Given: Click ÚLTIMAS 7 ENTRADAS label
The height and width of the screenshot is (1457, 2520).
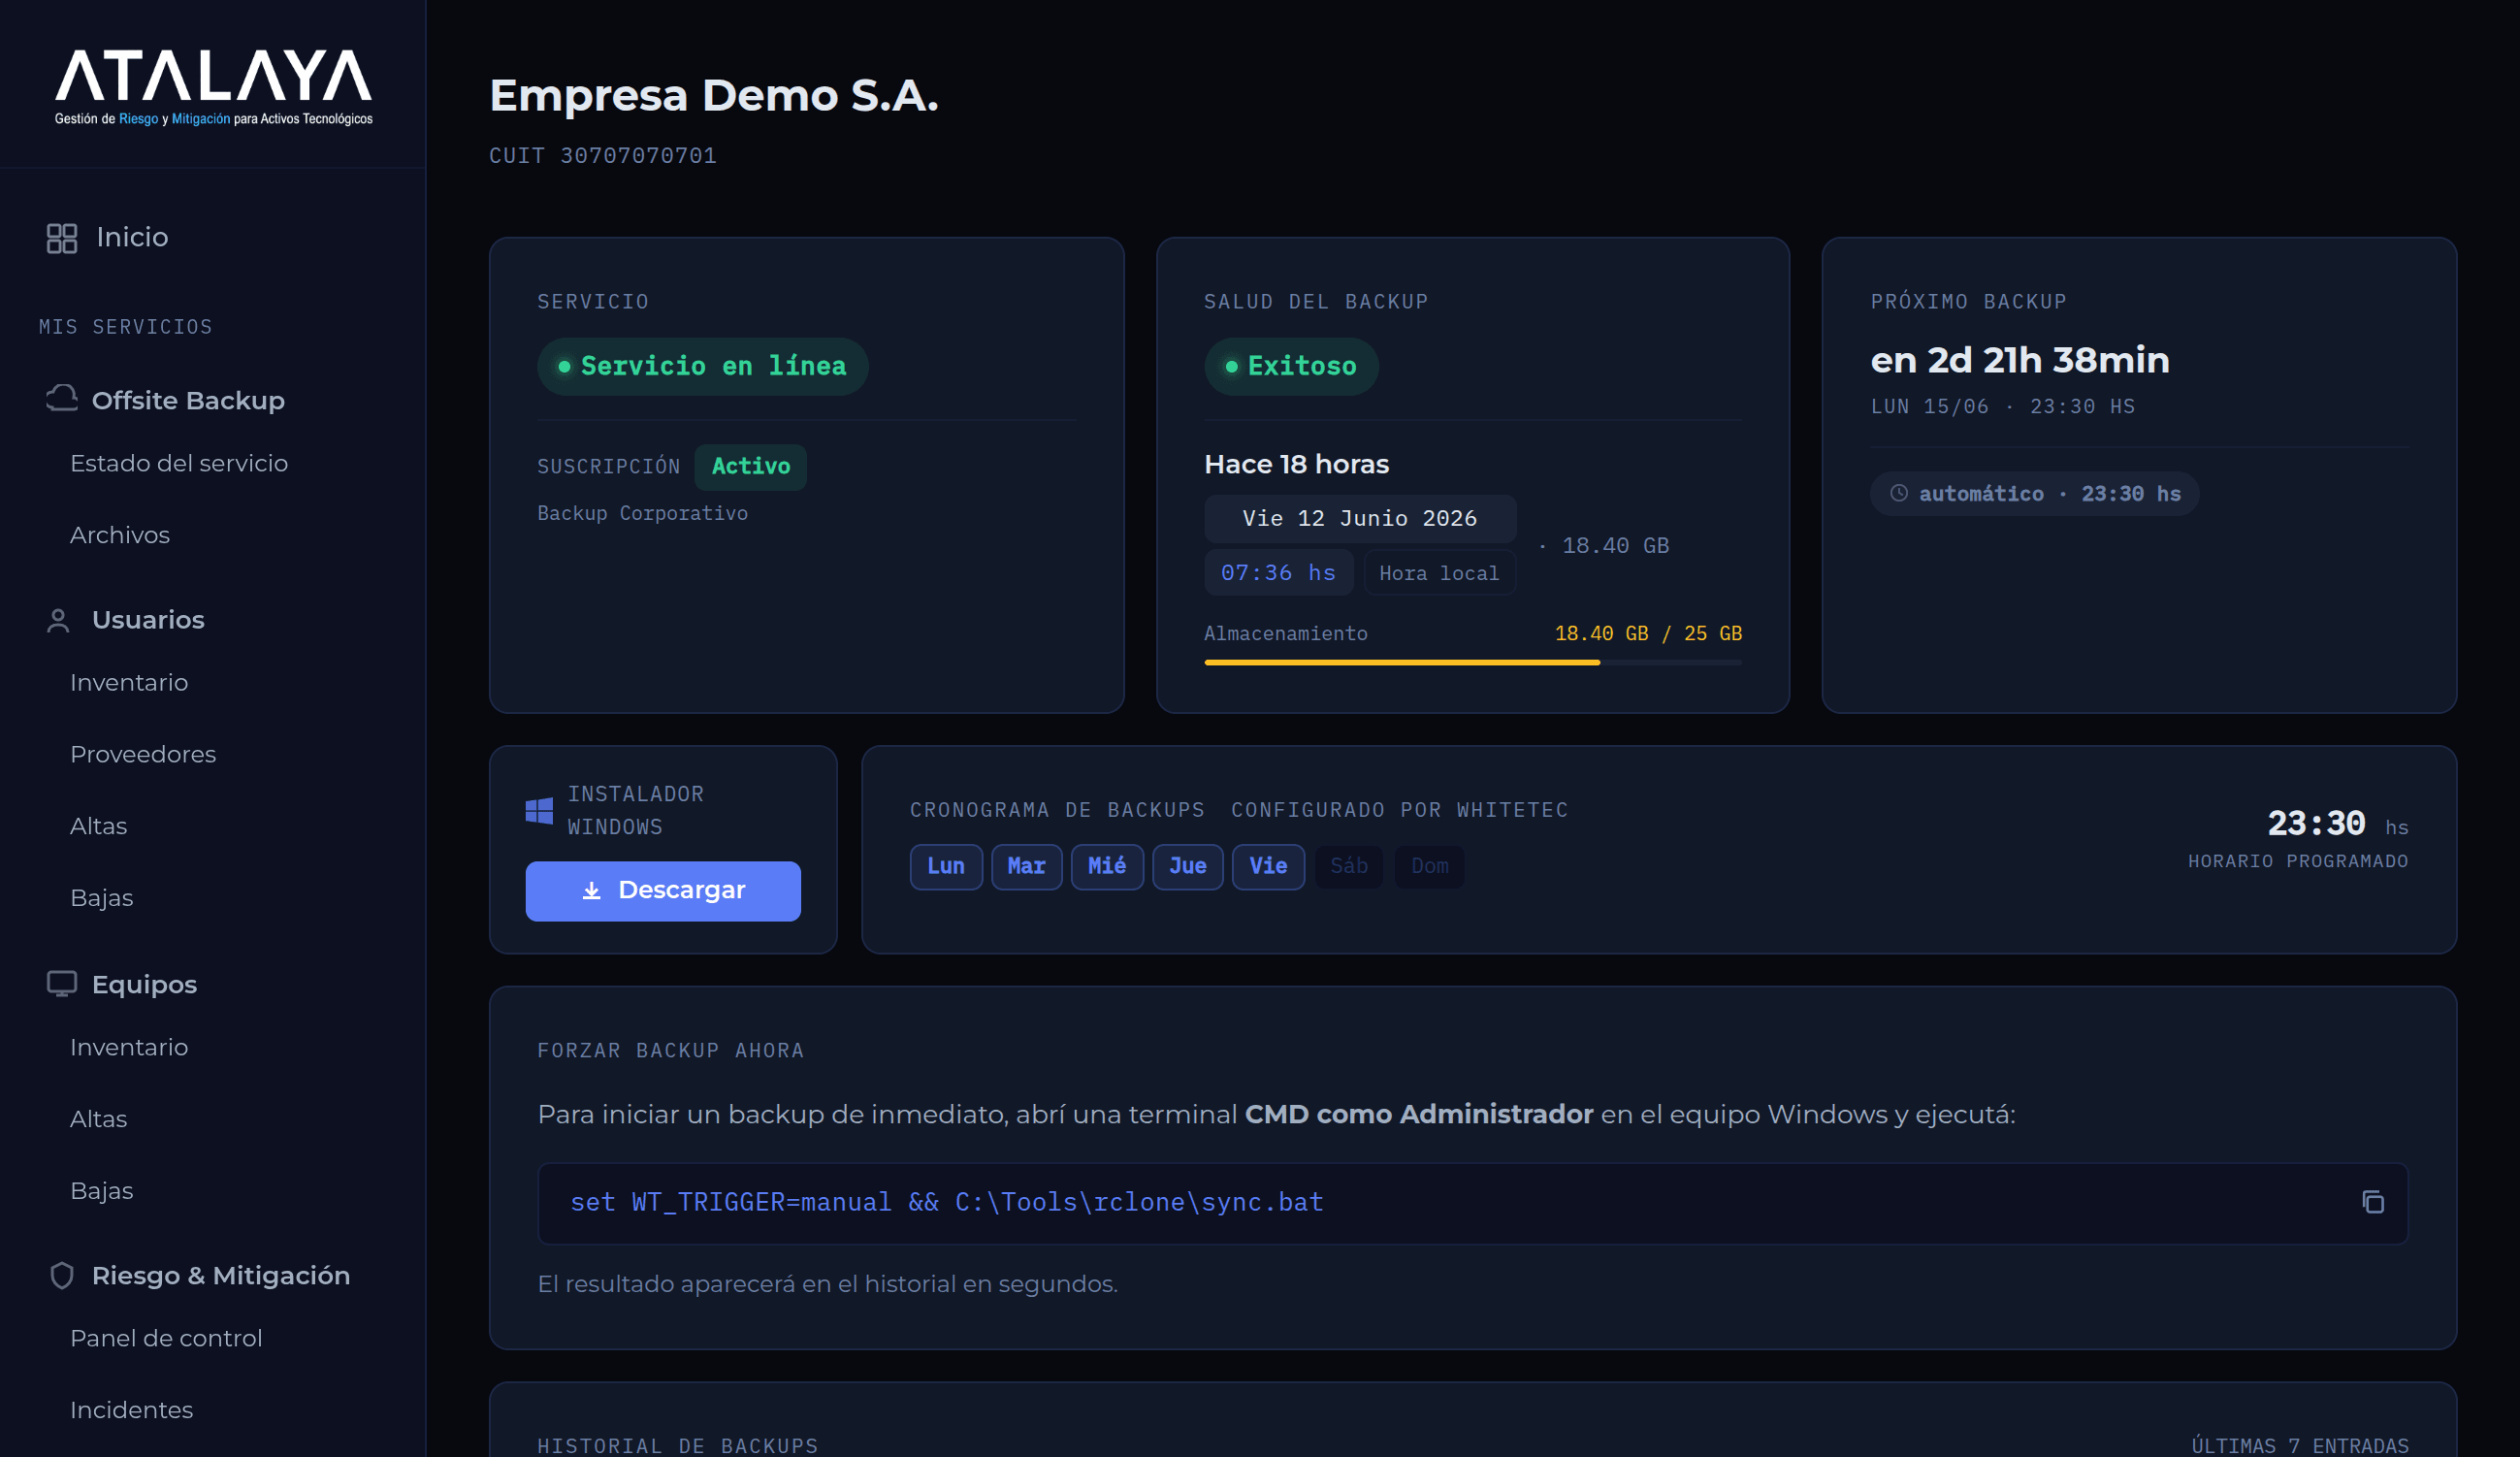Looking at the screenshot, I should 2299,1445.
